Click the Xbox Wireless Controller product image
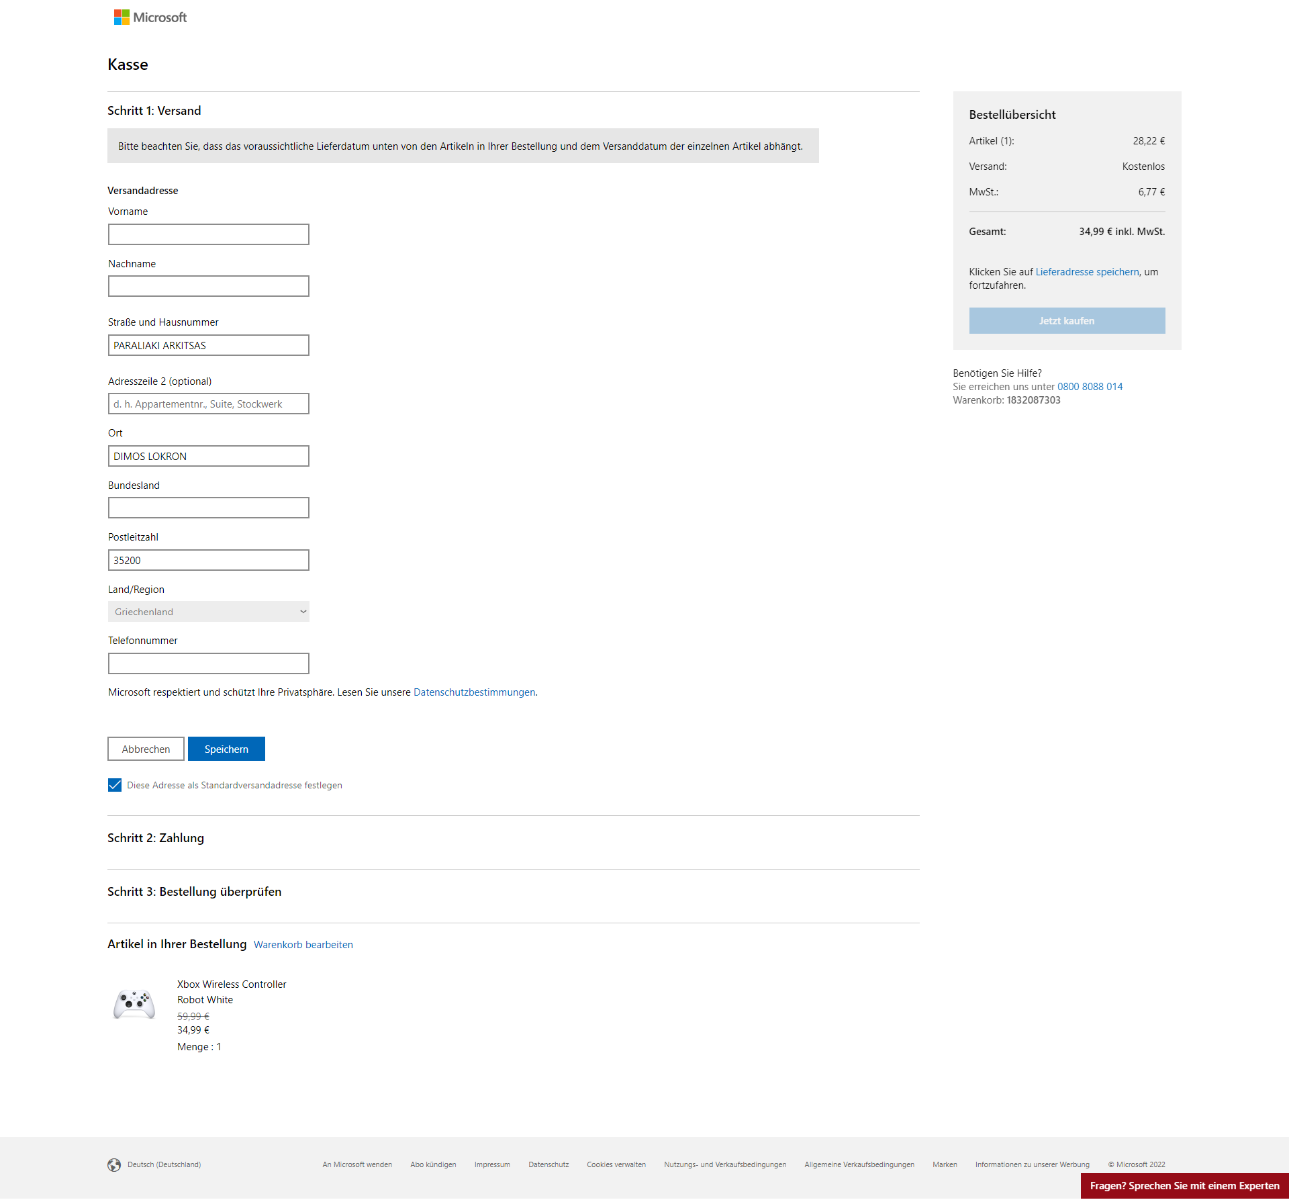This screenshot has width=1289, height=1200. pos(134,1004)
